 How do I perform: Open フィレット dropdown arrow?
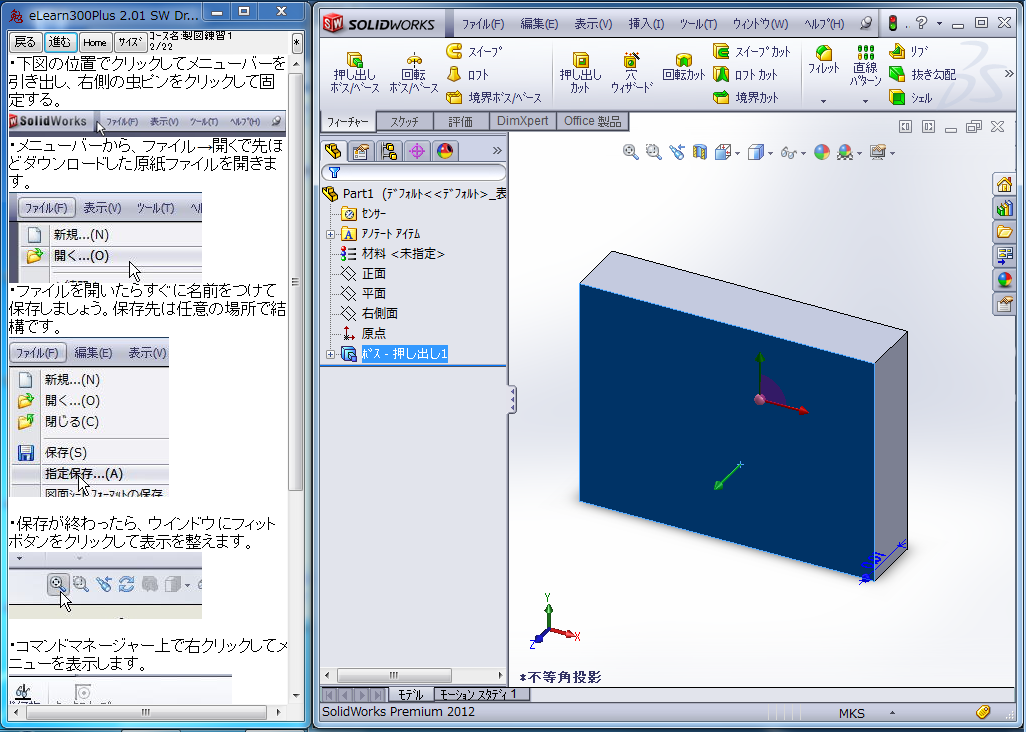click(x=823, y=101)
